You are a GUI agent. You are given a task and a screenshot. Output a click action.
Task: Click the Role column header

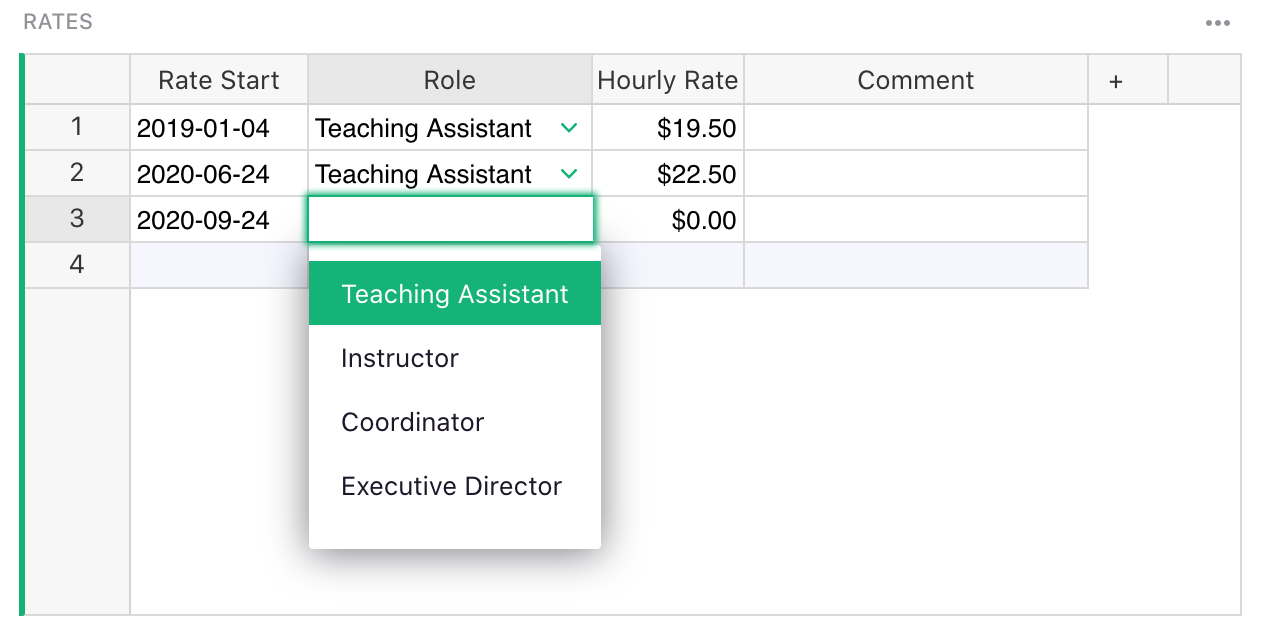449,79
